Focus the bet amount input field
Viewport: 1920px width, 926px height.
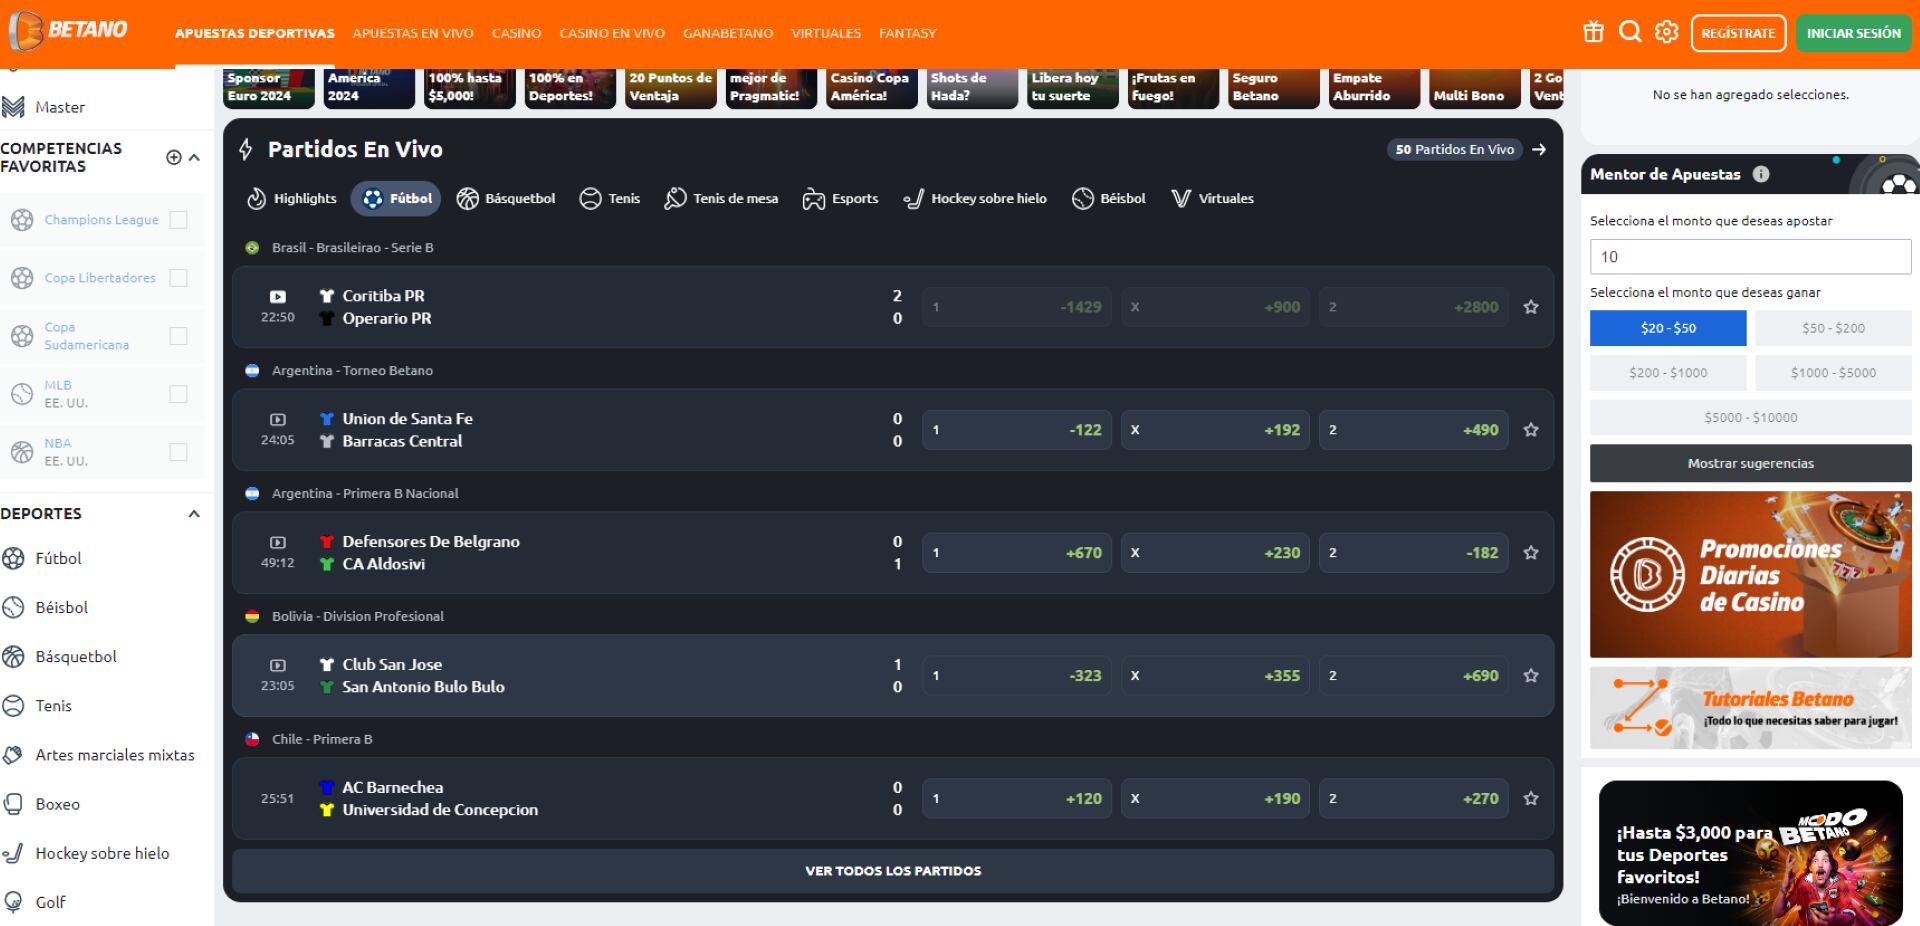tap(1751, 257)
